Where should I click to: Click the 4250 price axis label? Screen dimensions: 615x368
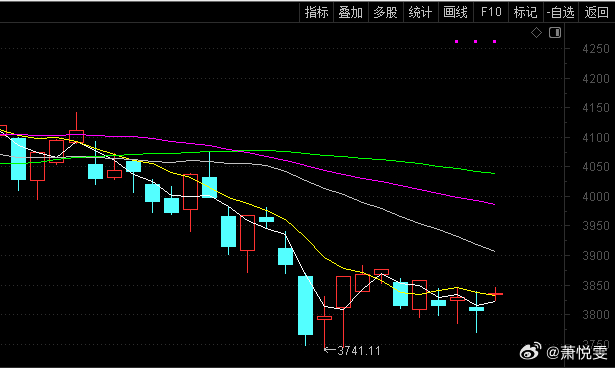point(596,49)
